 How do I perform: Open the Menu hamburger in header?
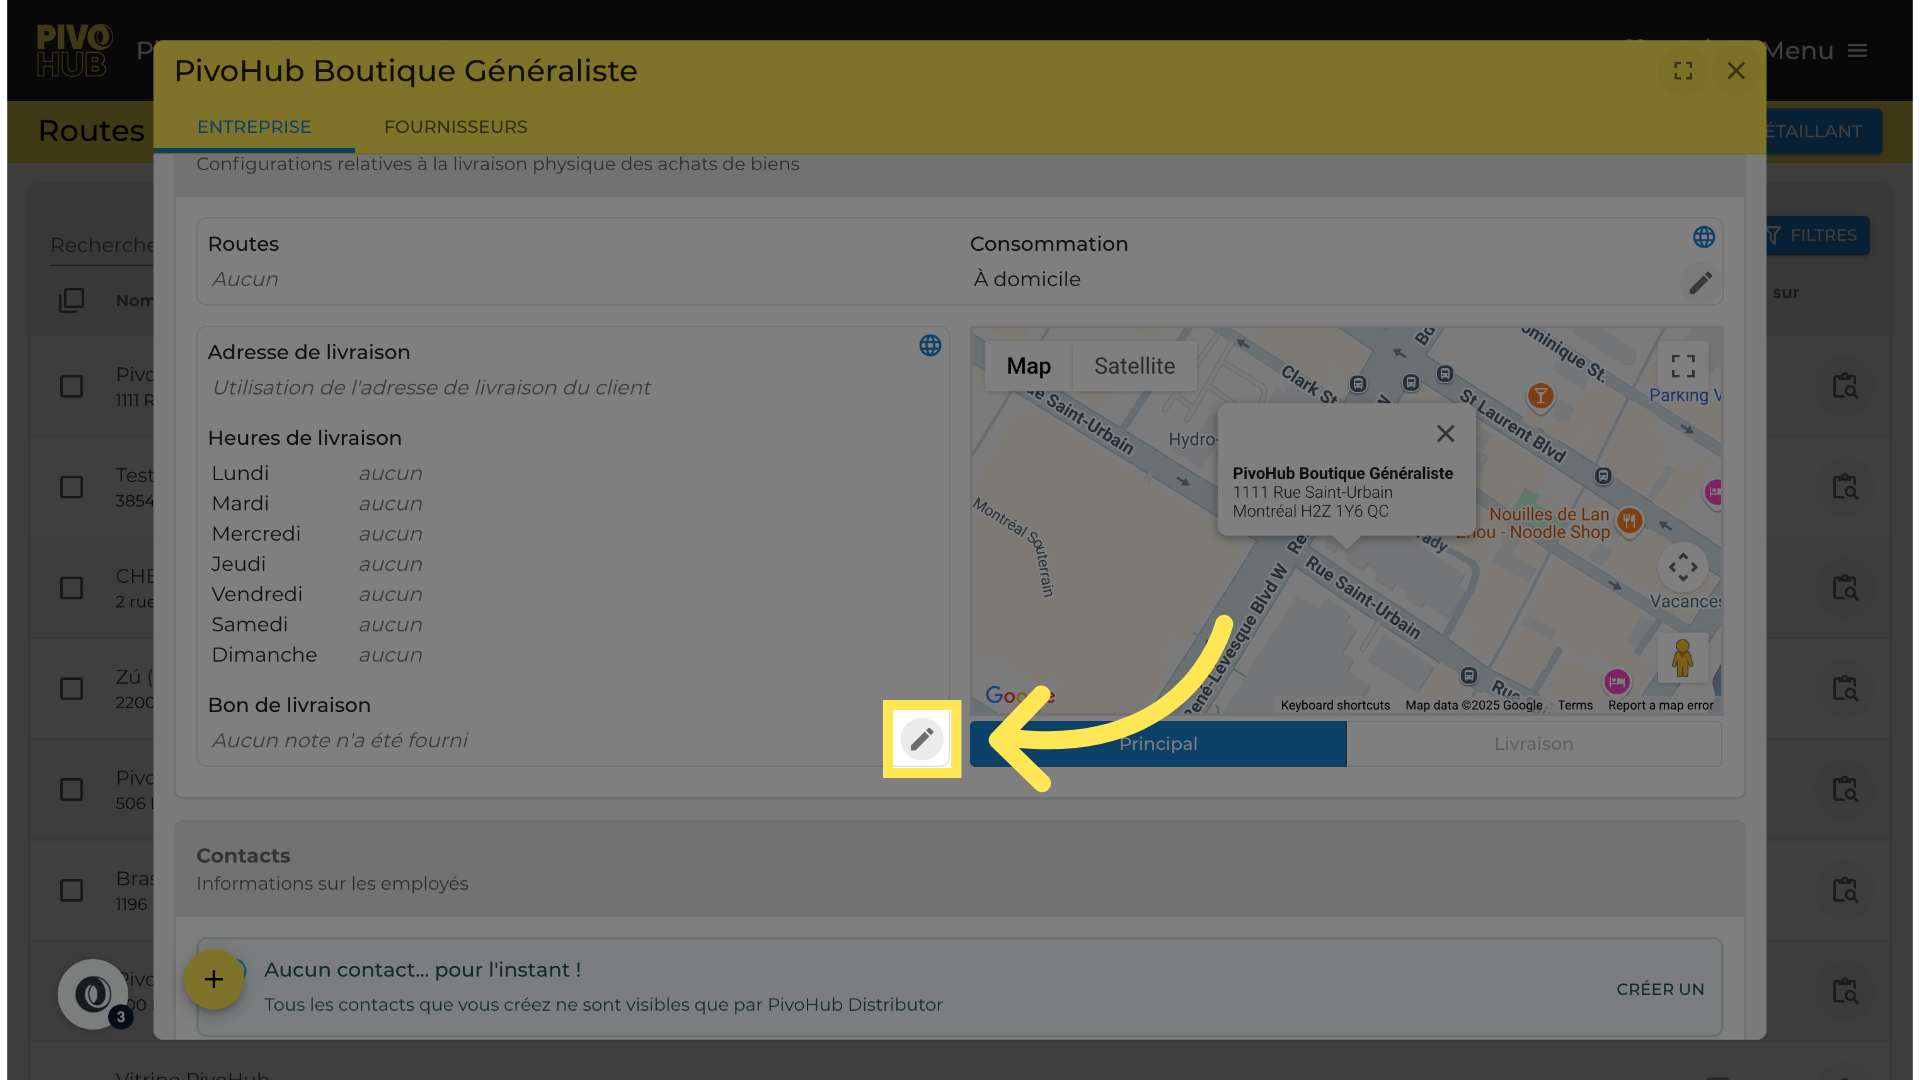1857,51
